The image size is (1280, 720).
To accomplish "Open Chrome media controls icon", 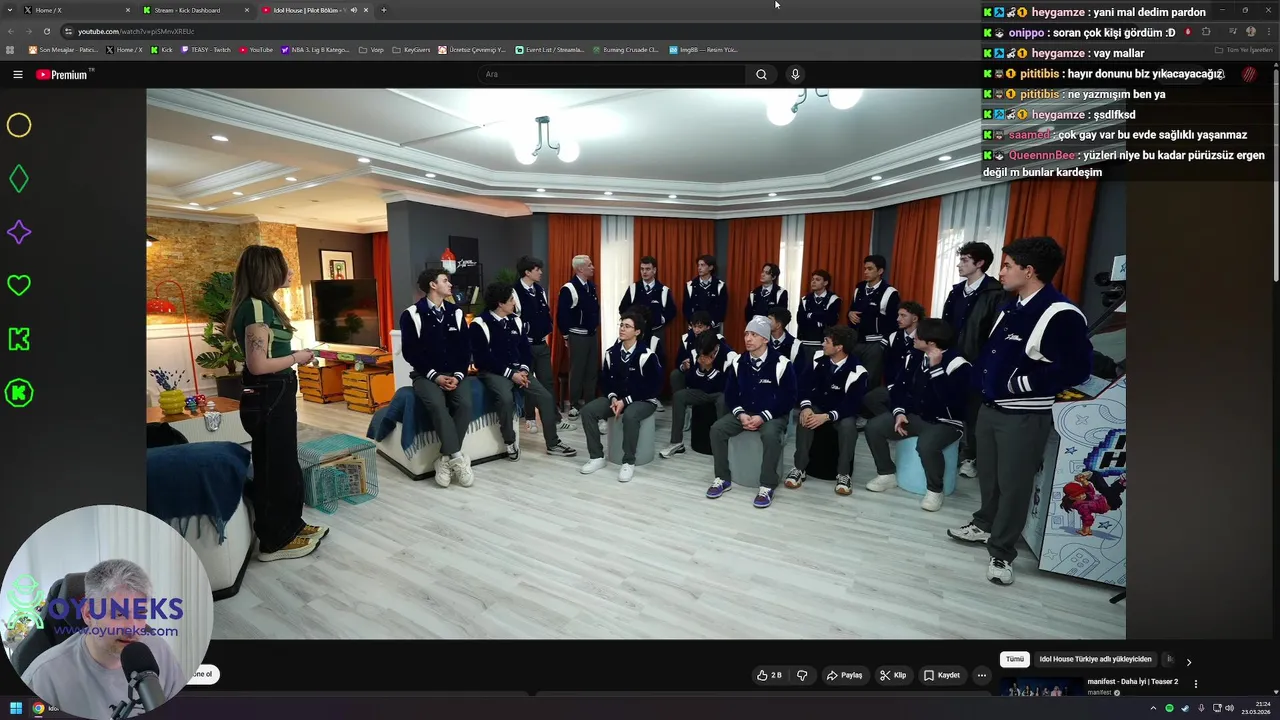I will (x=1233, y=31).
